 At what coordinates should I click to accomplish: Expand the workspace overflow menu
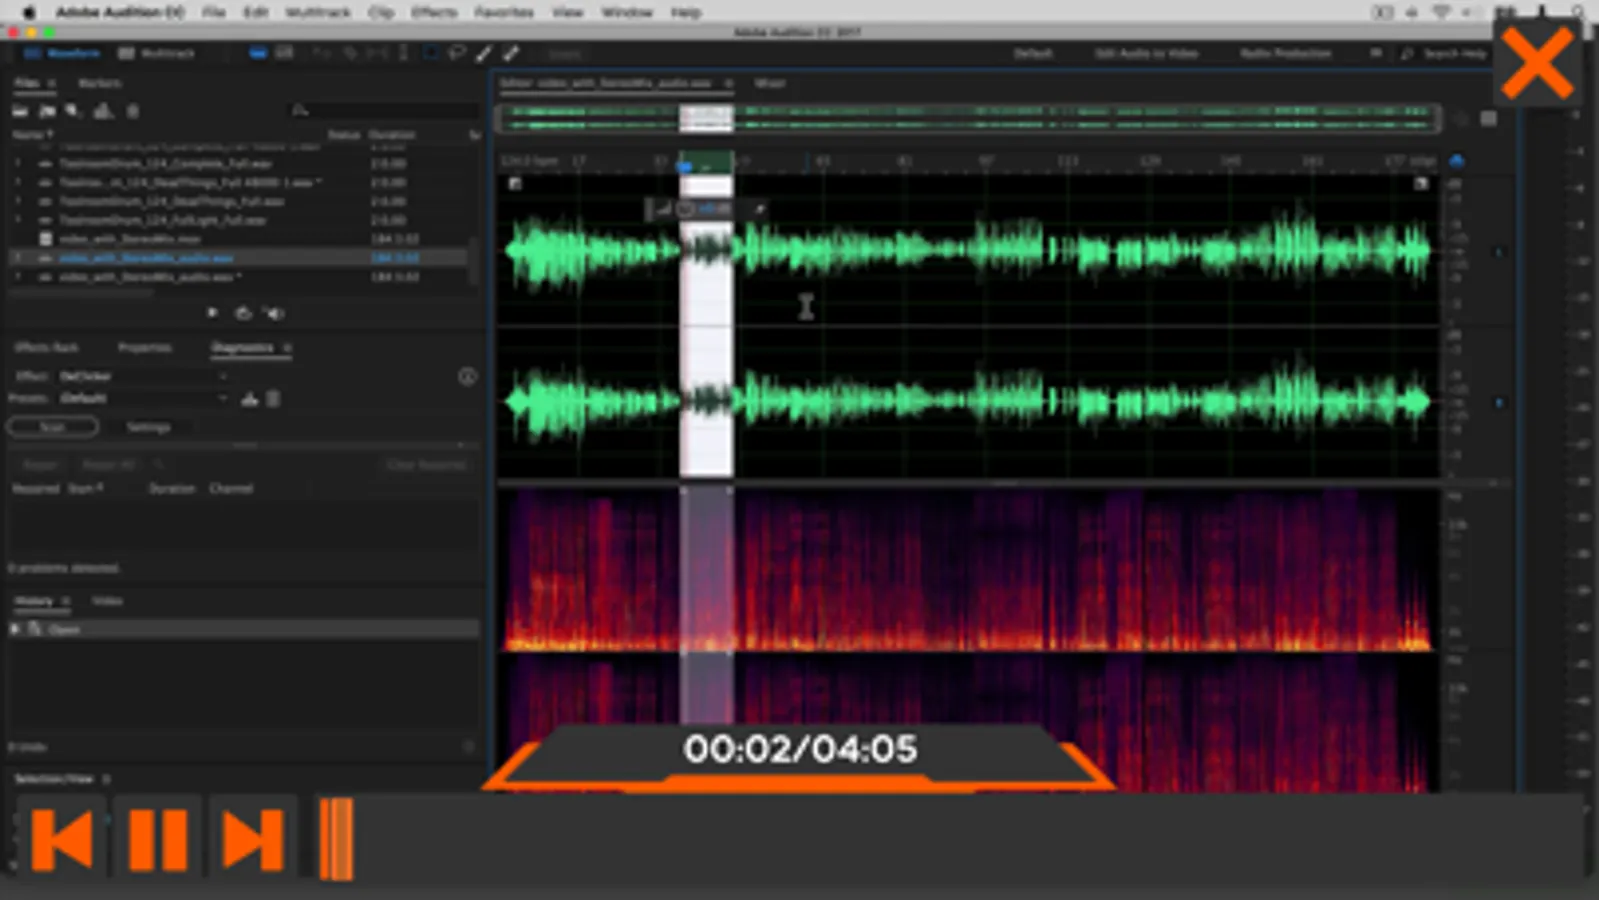[x=1376, y=53]
